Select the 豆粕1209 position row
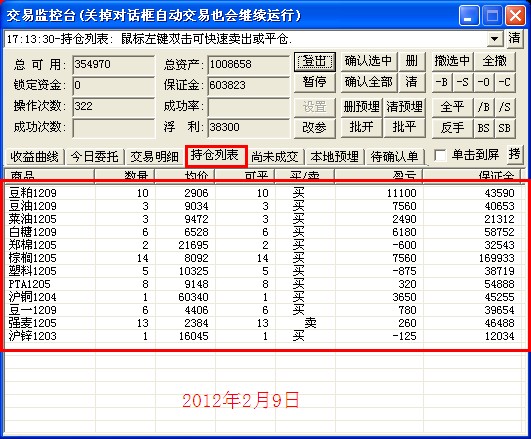531x439 pixels. tap(263, 193)
